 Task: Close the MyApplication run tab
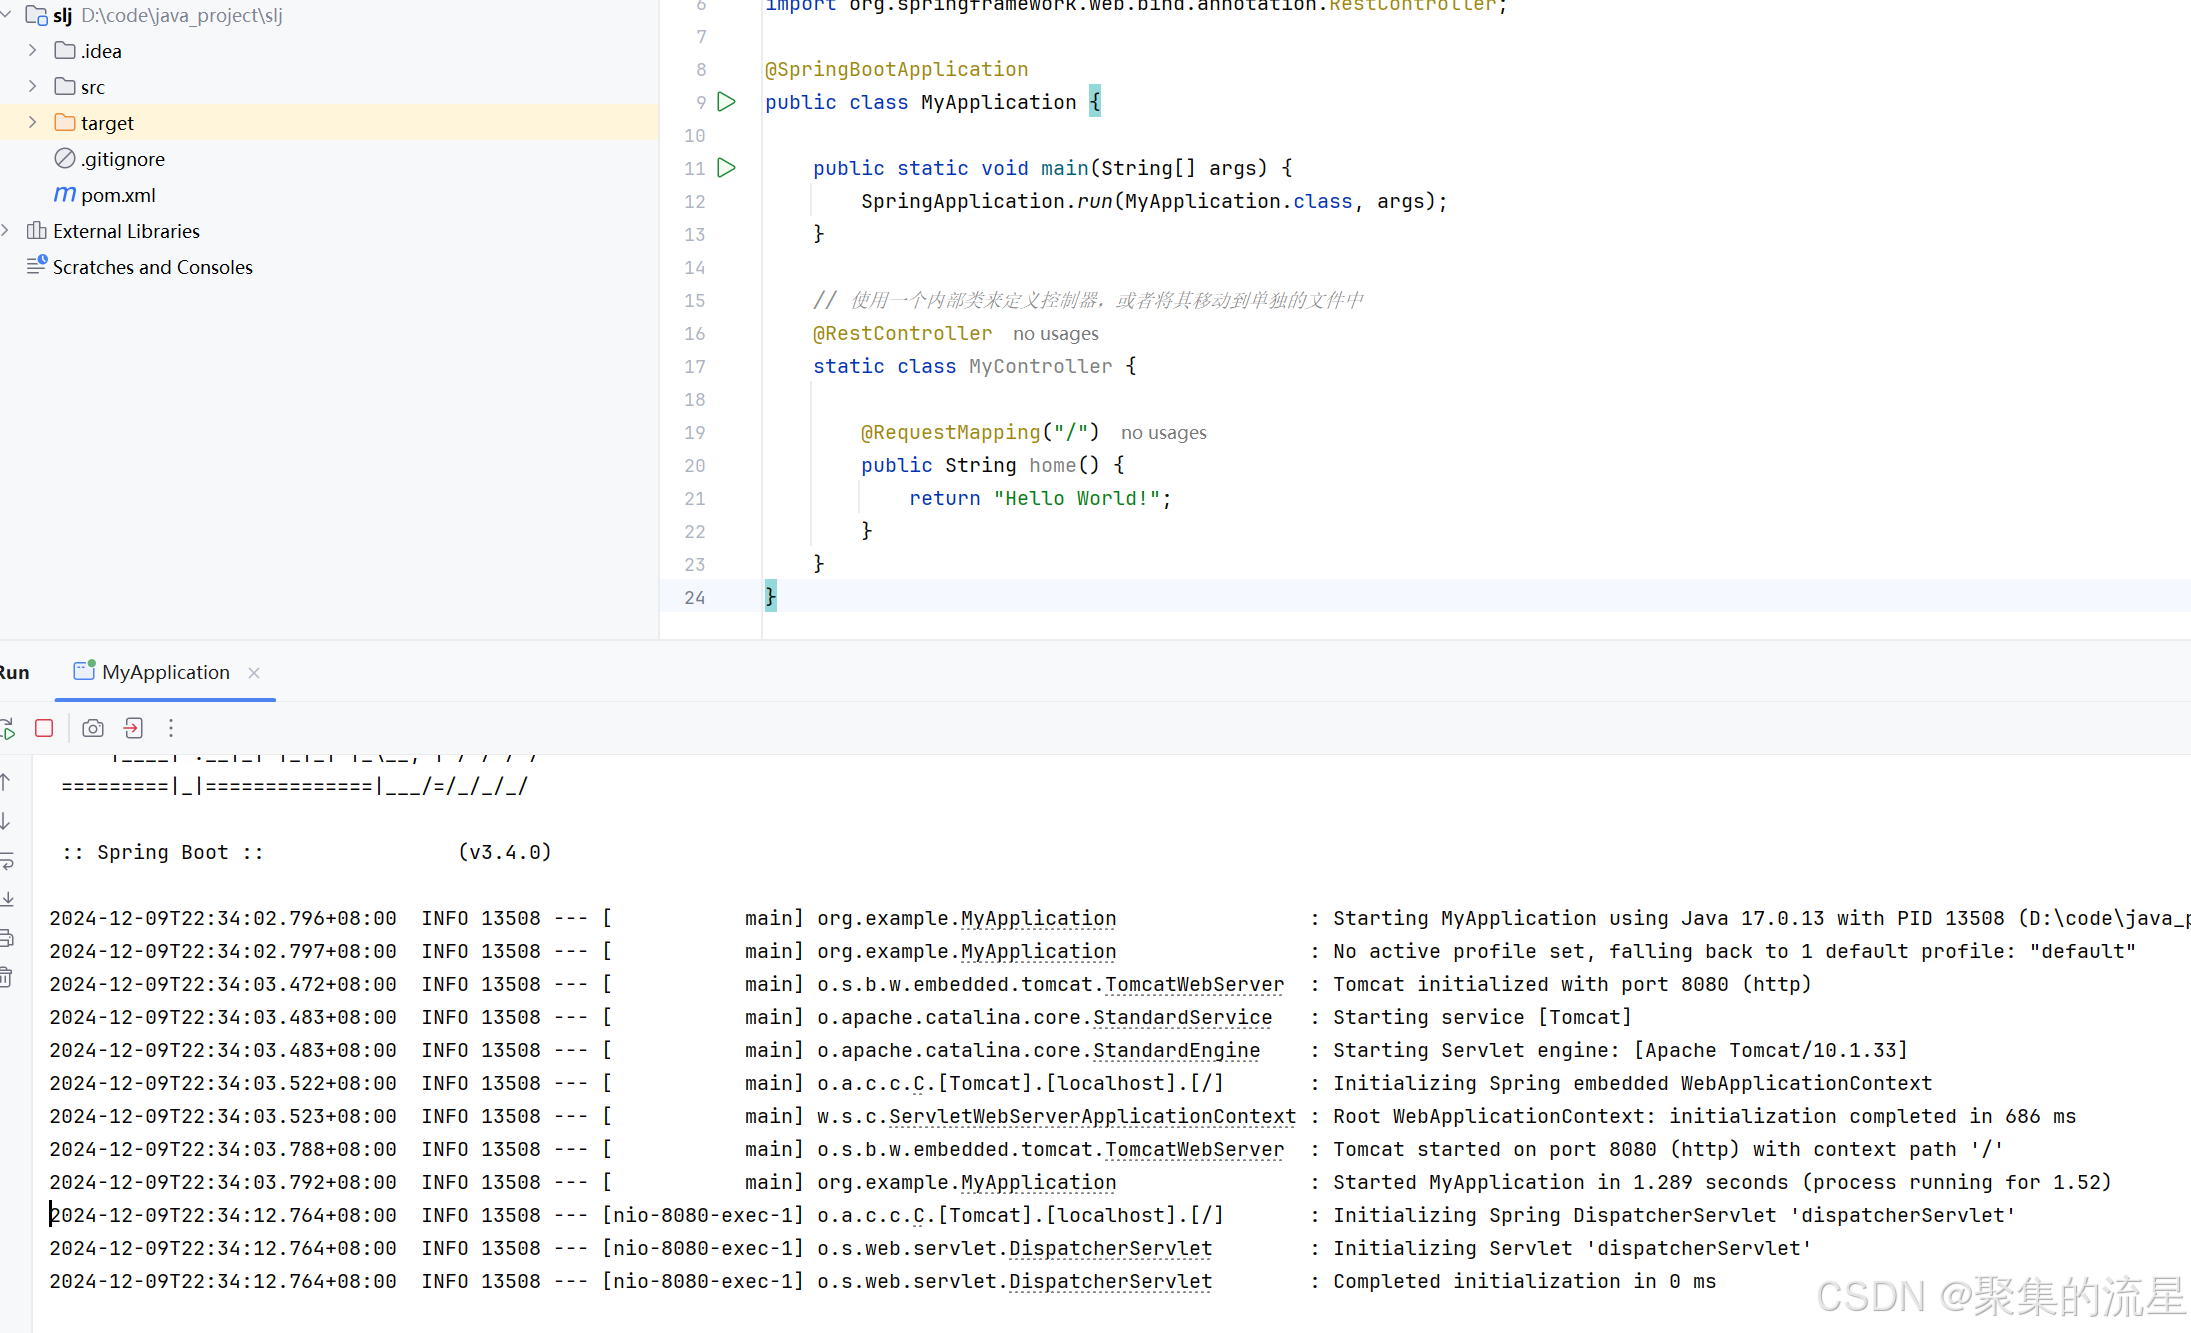pos(253,672)
